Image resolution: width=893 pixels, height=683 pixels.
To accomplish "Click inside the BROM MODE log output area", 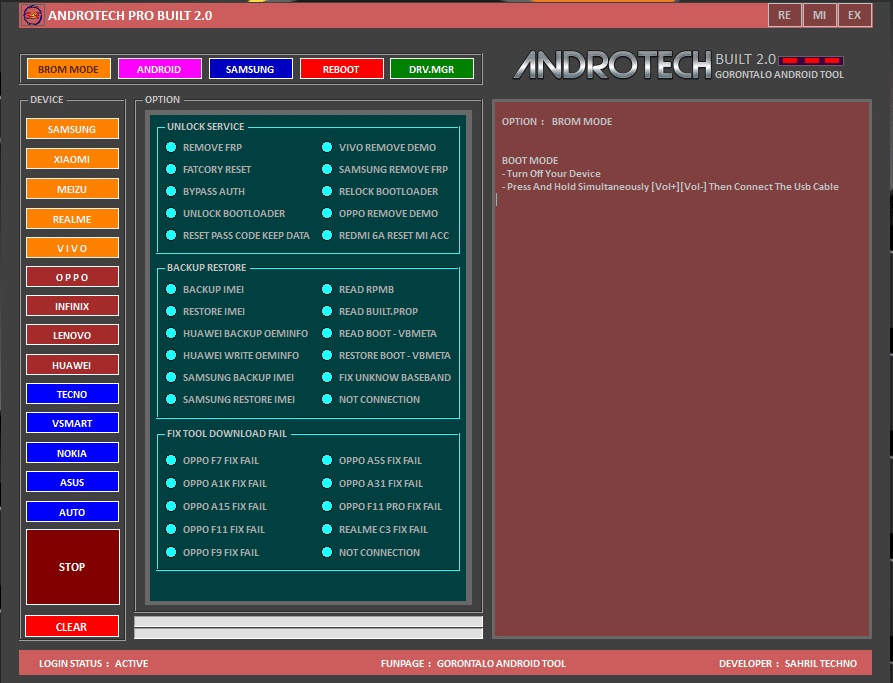I will click(682, 369).
